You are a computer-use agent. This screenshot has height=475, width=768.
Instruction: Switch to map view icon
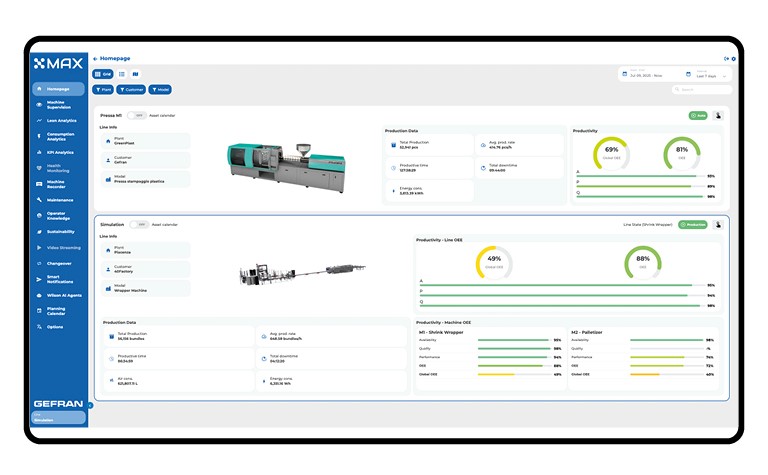136,74
